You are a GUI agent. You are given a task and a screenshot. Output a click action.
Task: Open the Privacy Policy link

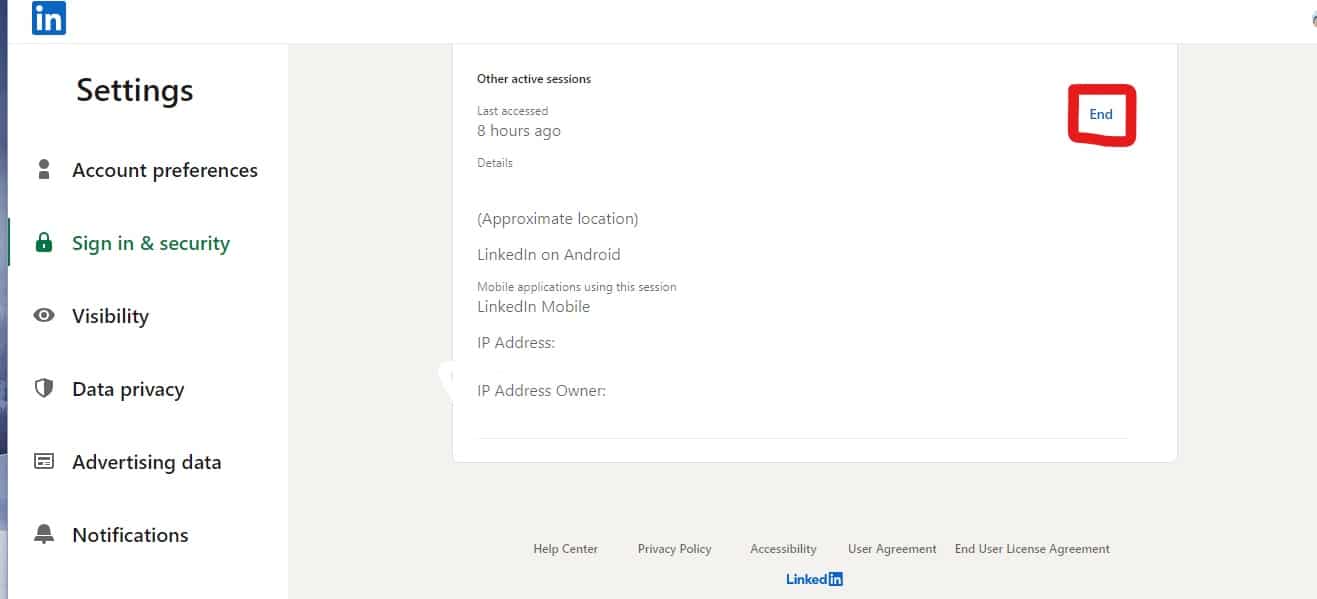tap(675, 549)
